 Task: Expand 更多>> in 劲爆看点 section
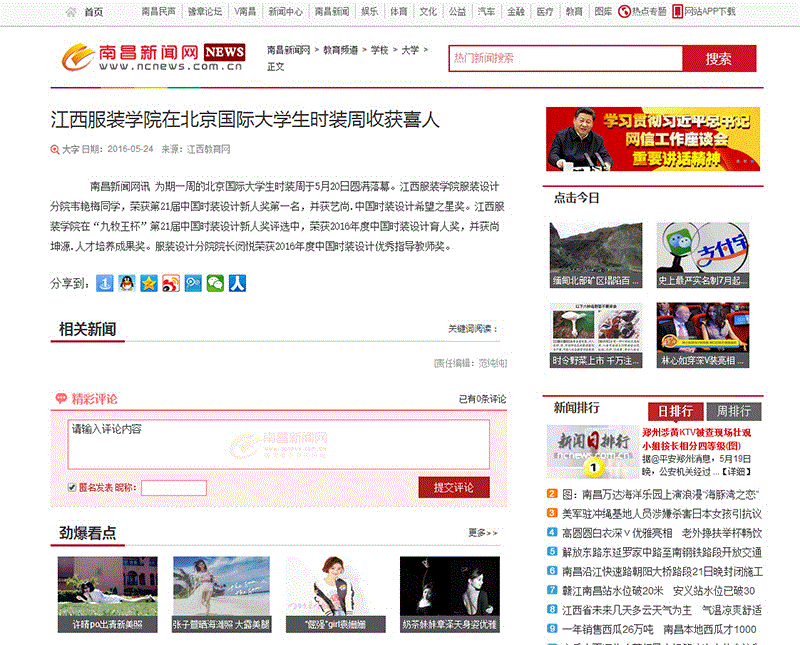pos(482,533)
